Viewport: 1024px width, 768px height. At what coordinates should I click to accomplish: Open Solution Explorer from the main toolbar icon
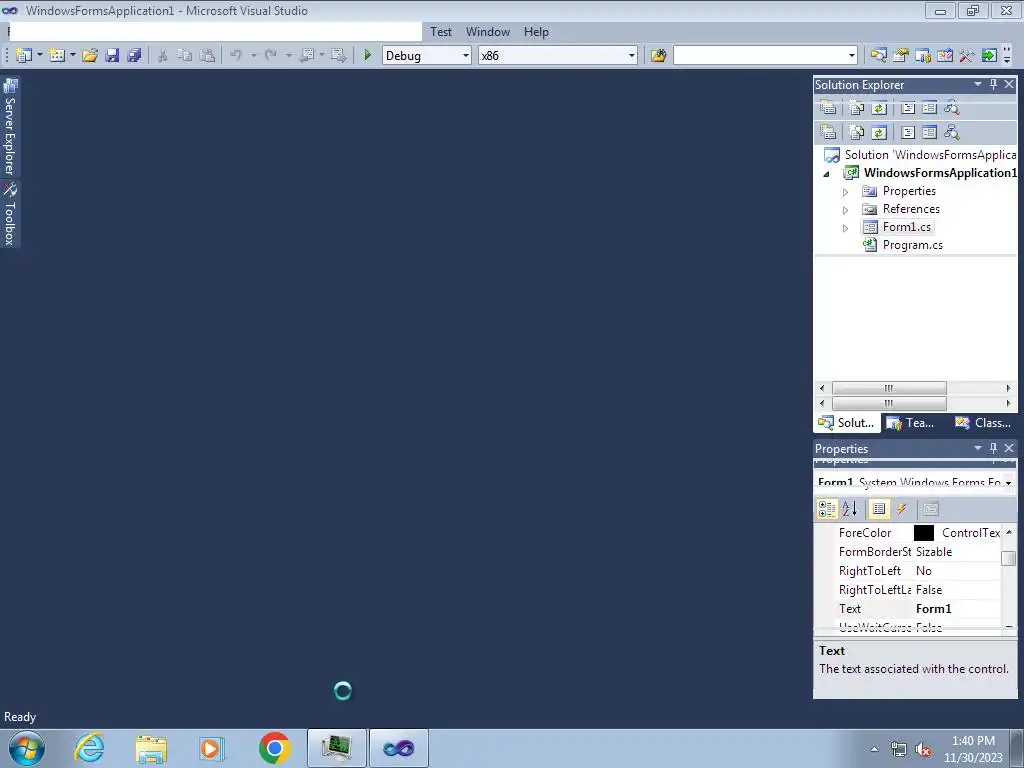(878, 56)
